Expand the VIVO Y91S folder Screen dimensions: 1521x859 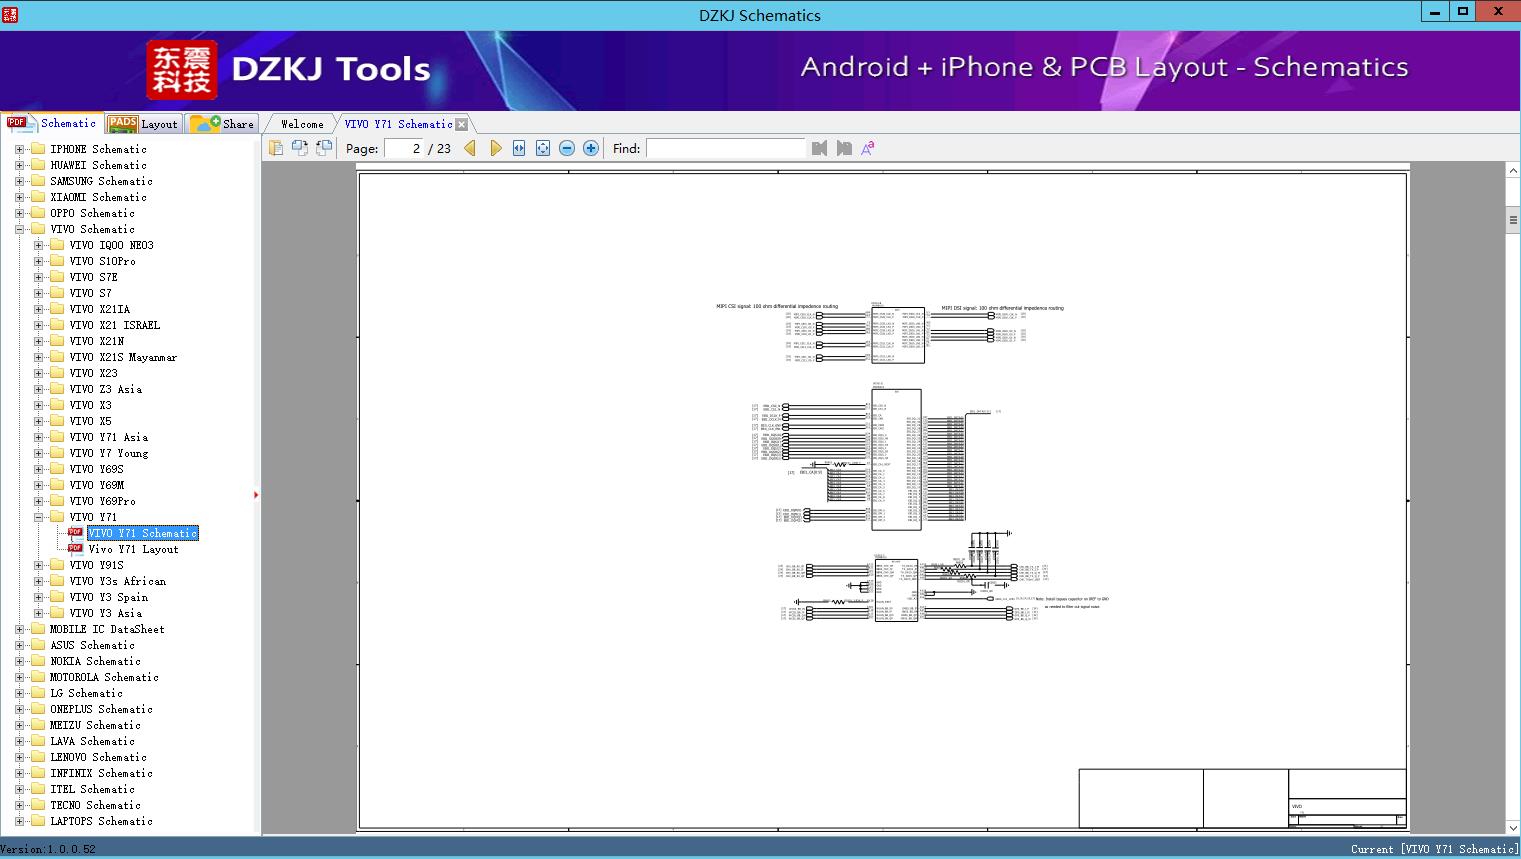[x=38, y=565]
